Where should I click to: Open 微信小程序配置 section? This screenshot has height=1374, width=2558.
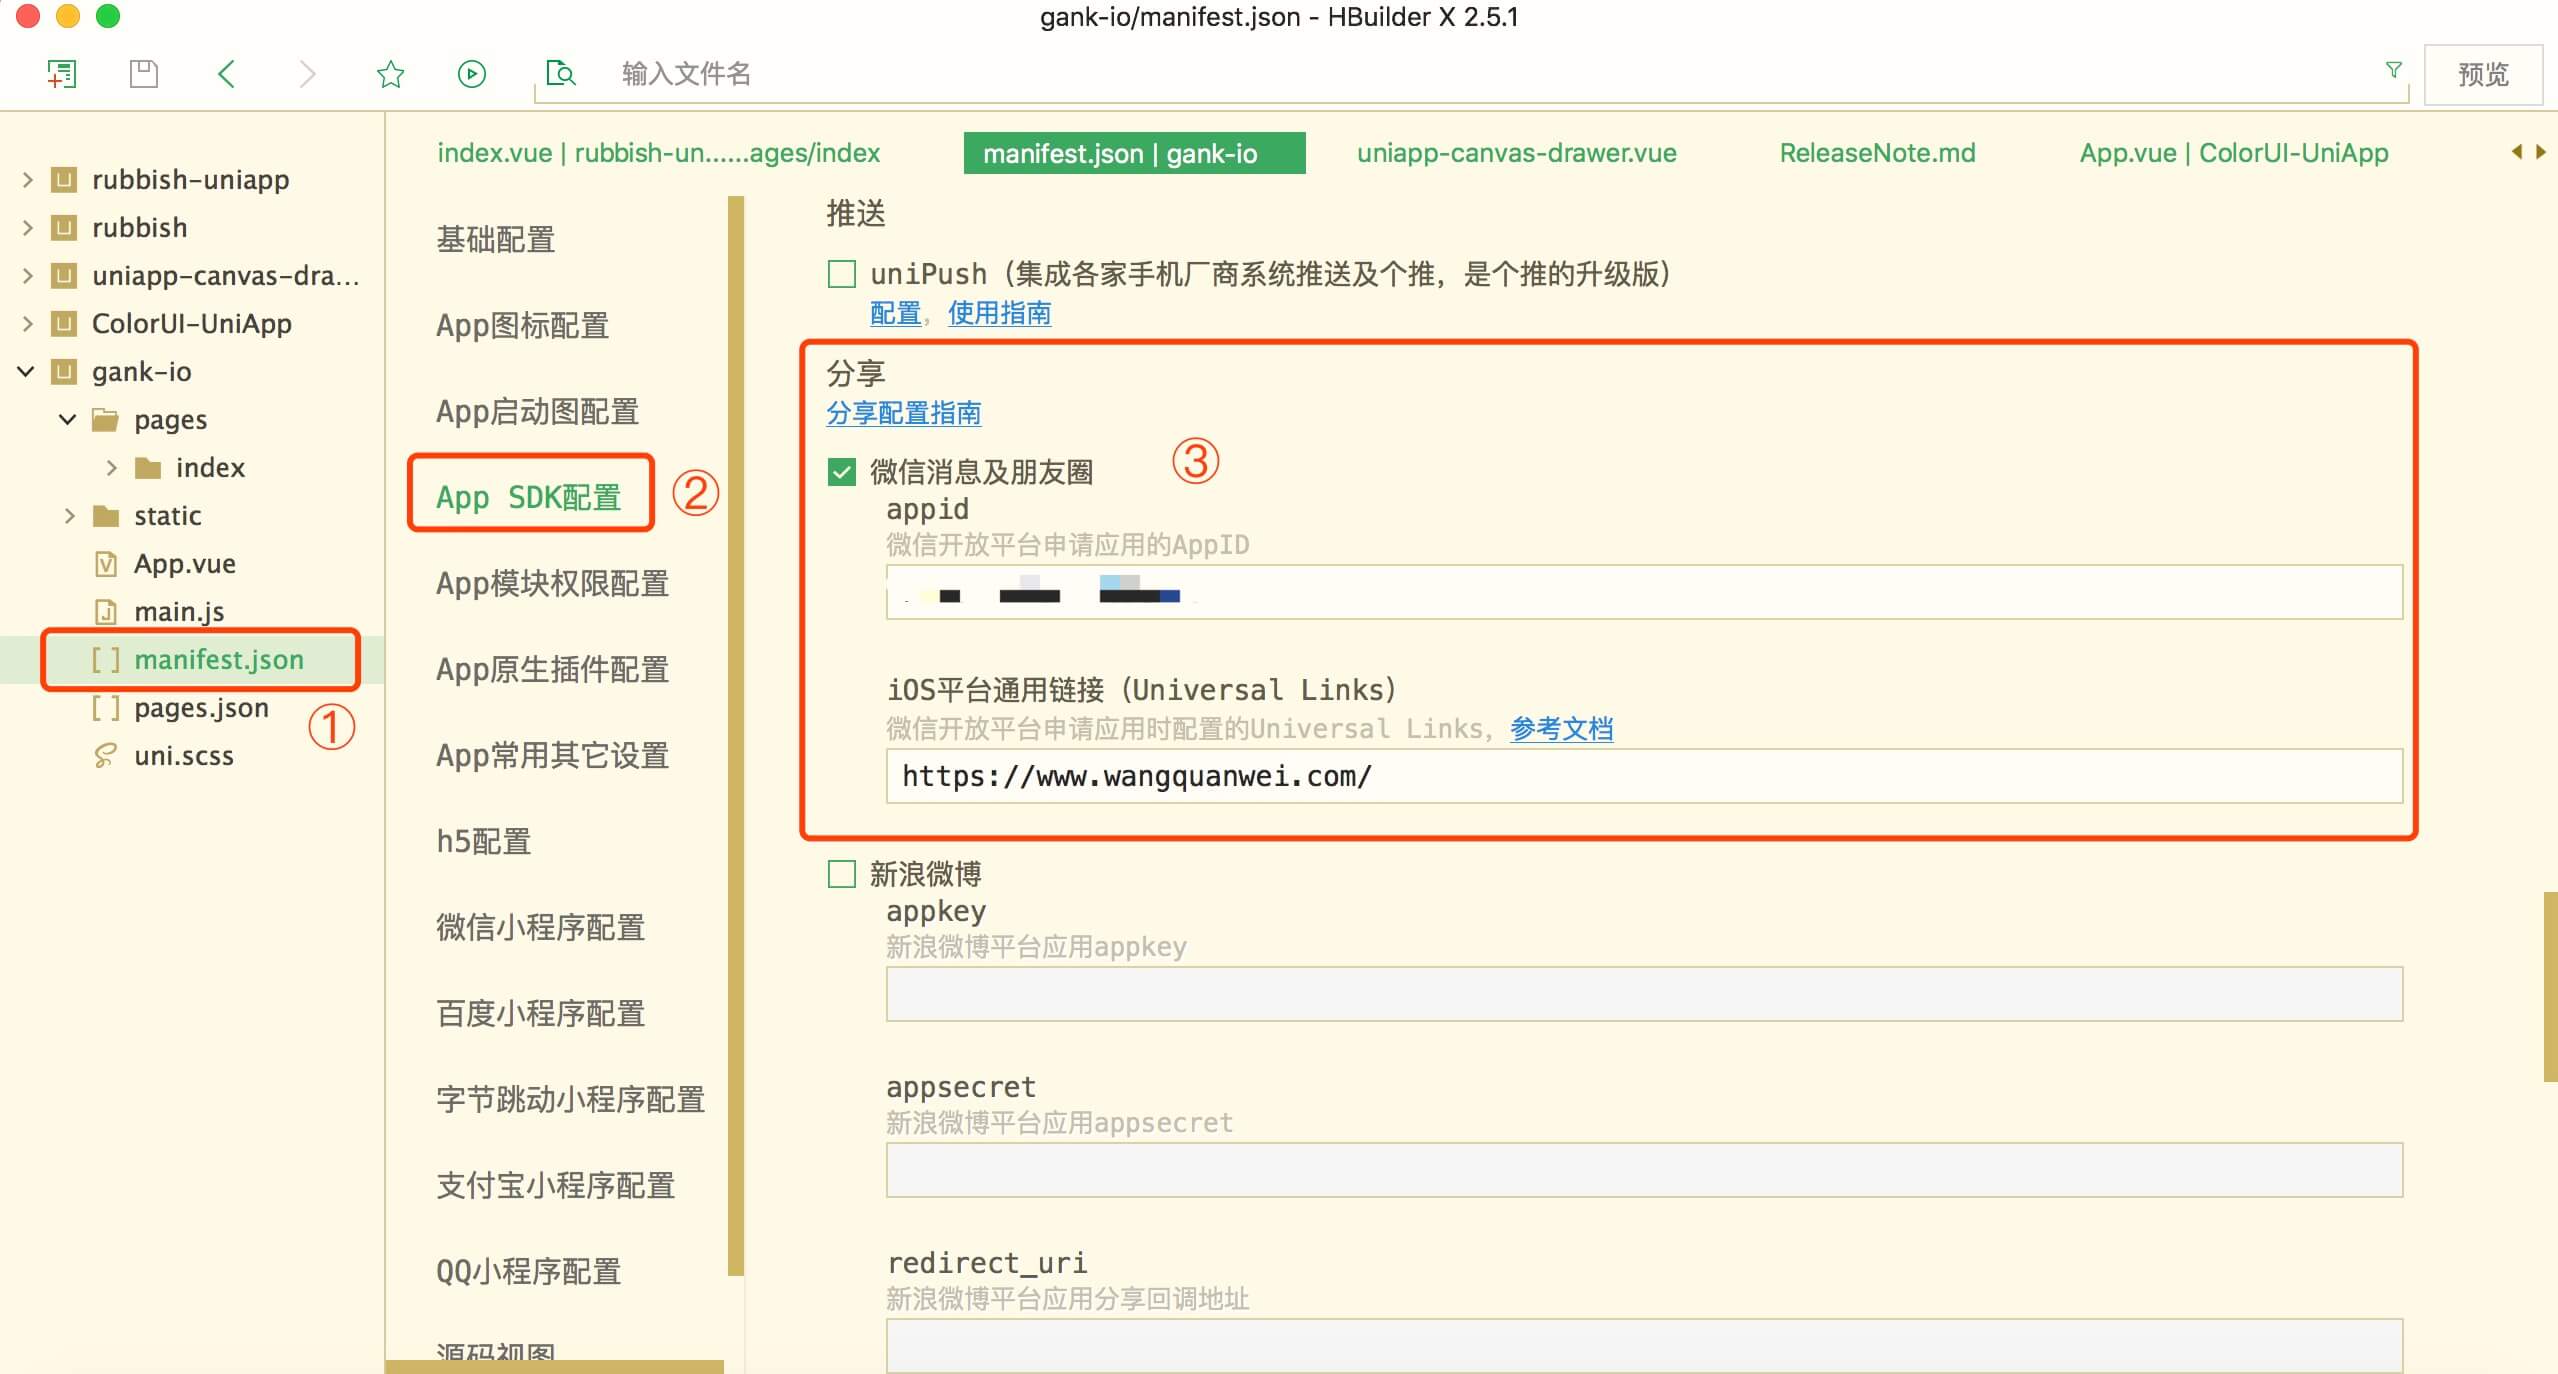tap(540, 927)
